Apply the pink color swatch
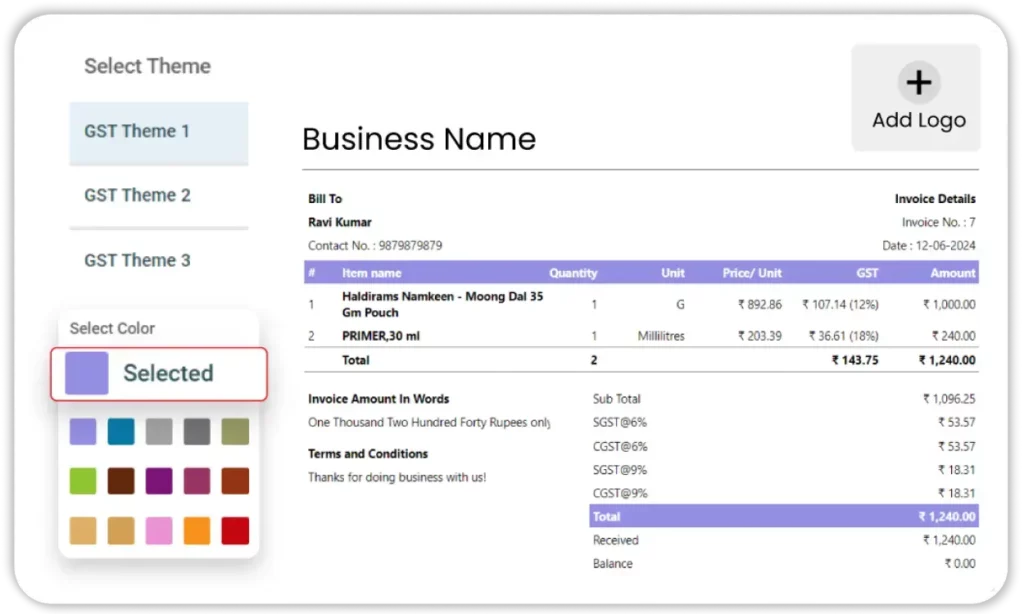 (x=159, y=531)
